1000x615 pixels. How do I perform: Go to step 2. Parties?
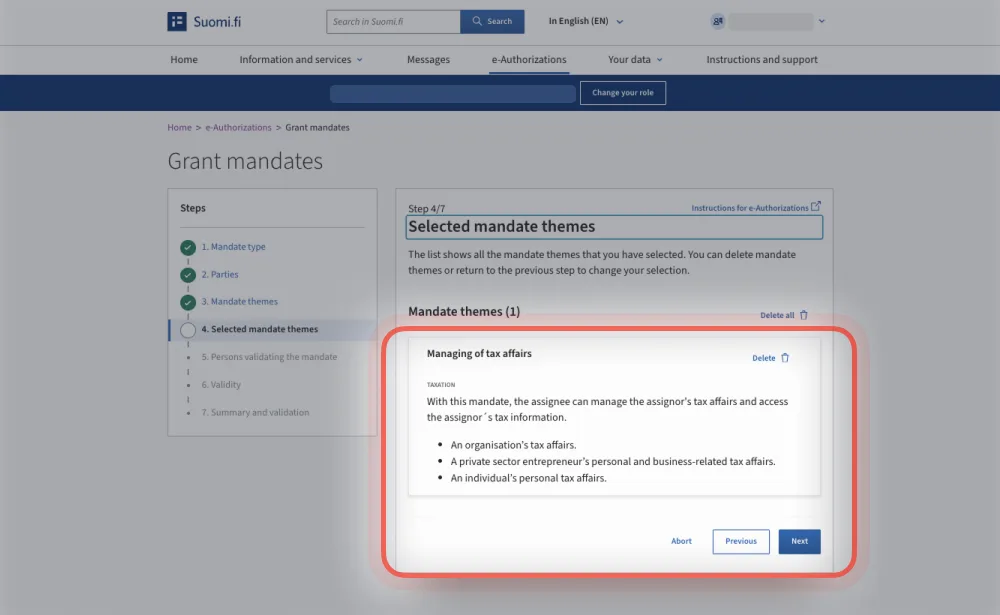point(220,274)
